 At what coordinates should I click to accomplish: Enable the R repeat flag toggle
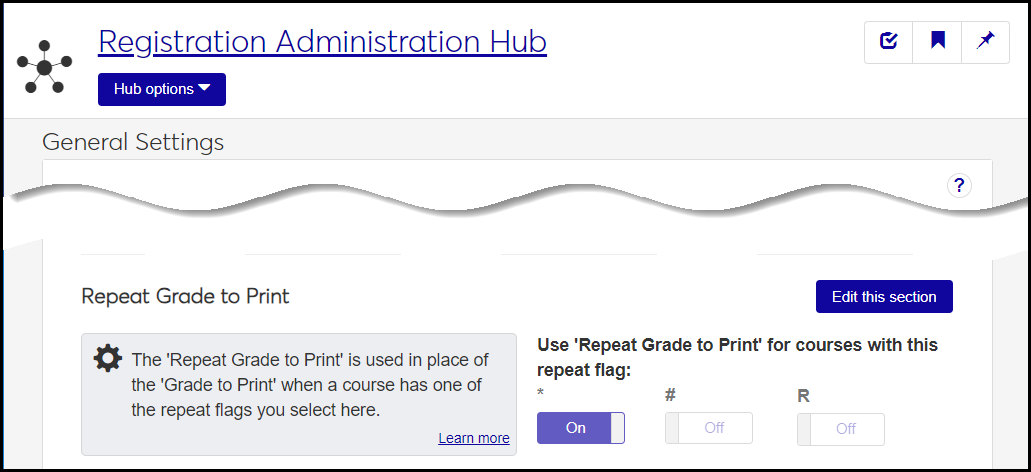[841, 428]
